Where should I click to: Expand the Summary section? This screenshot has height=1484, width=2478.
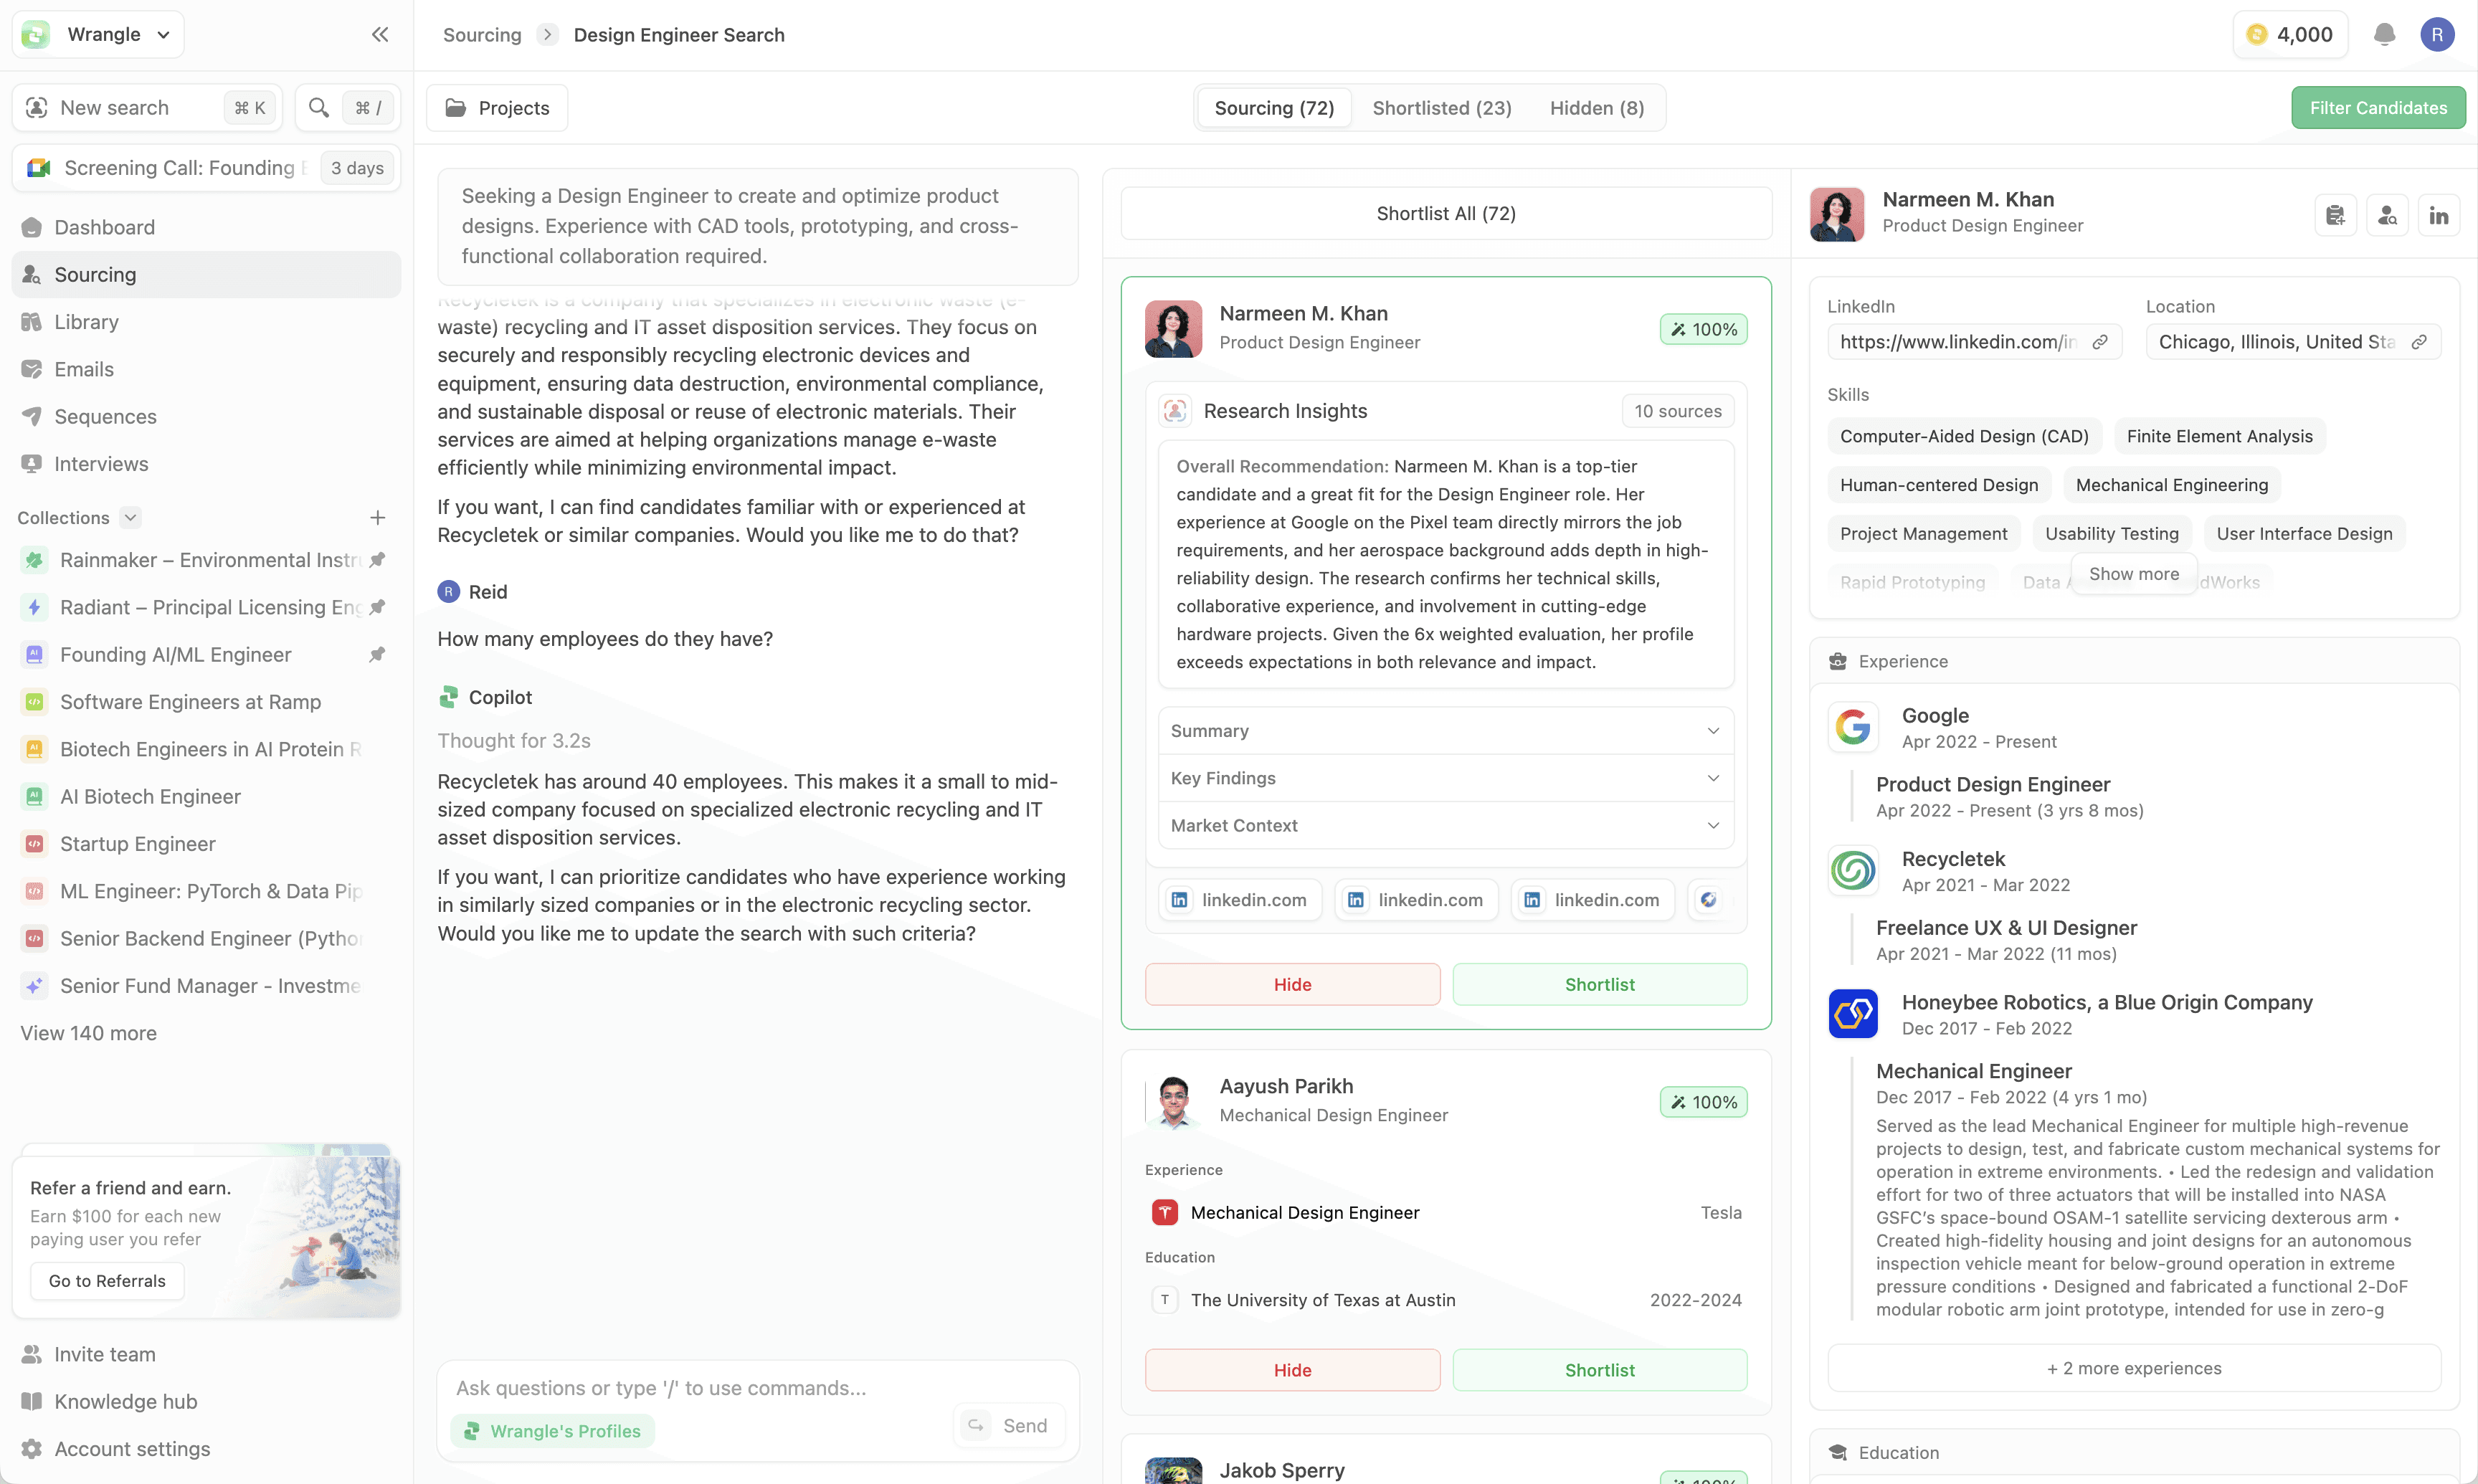[x=1445, y=731]
